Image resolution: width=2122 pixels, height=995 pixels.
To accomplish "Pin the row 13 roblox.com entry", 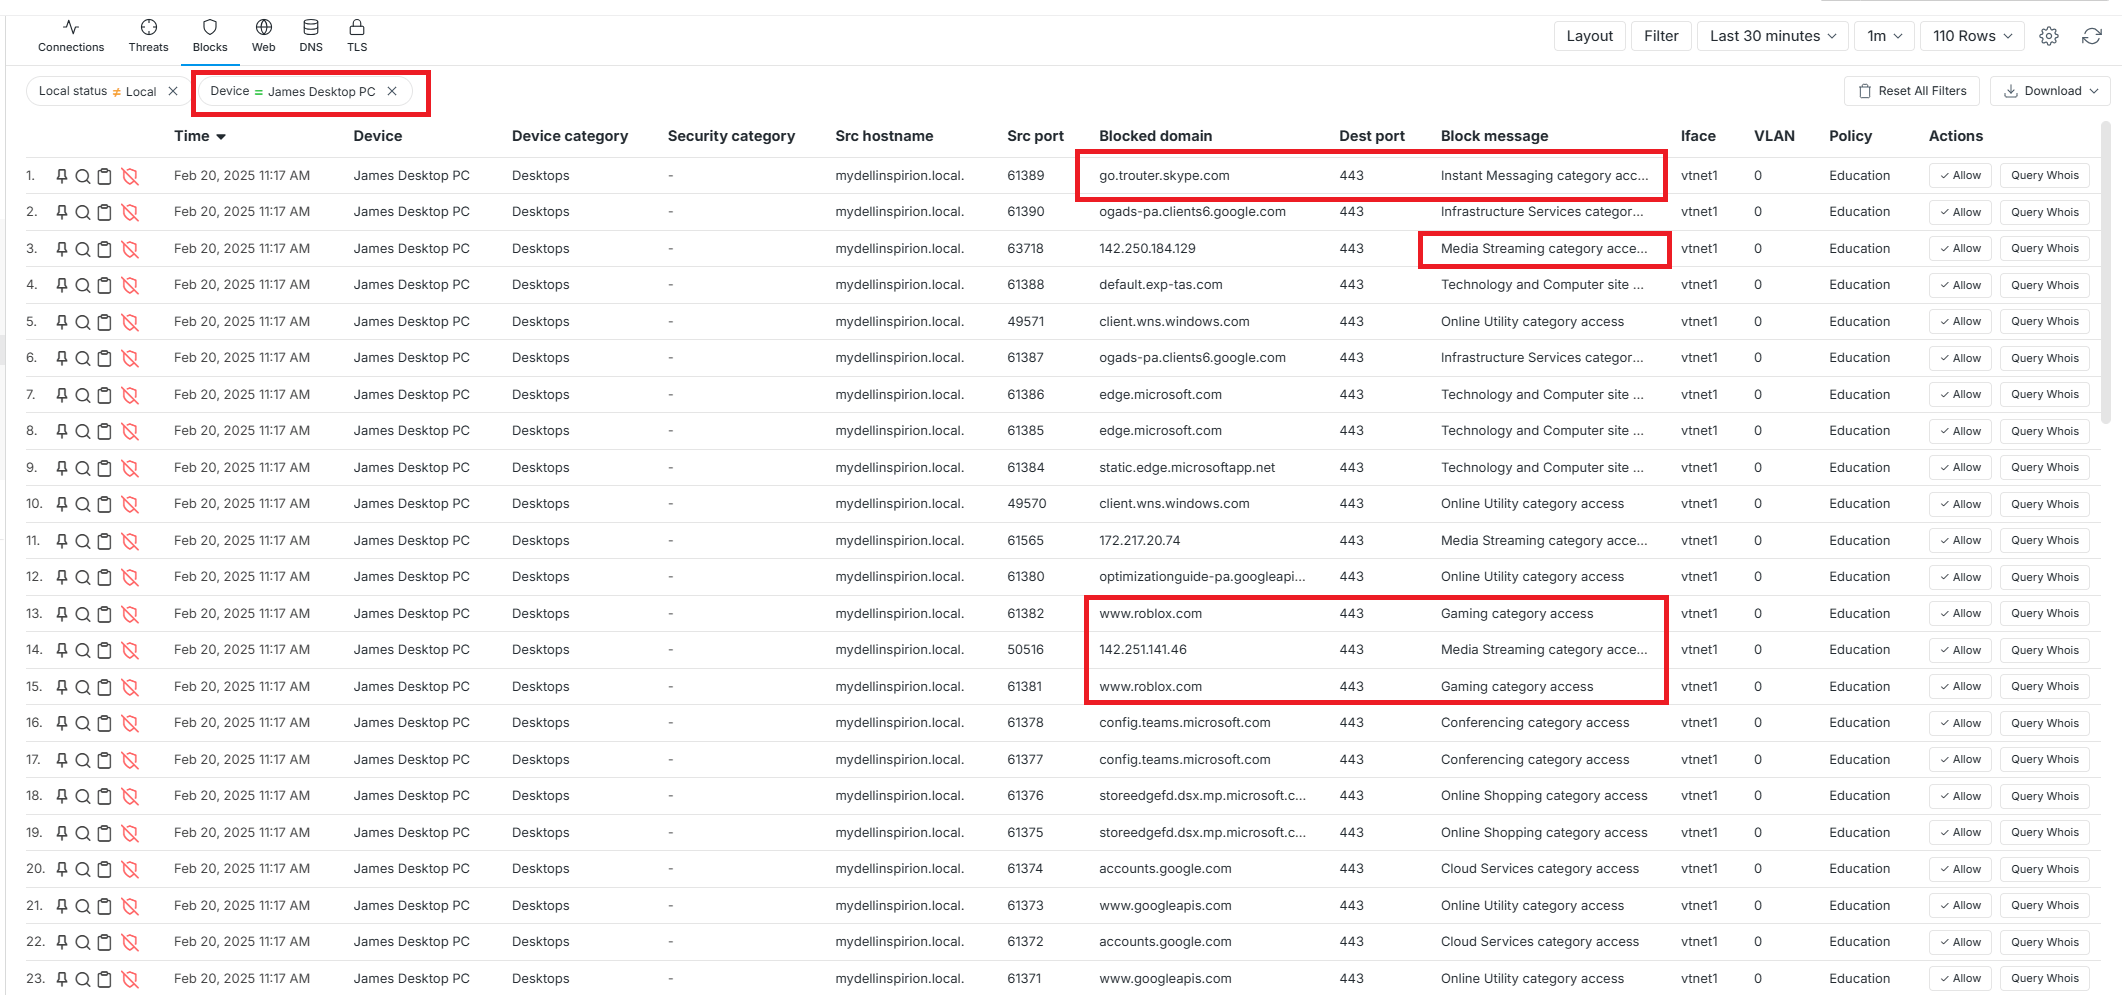I will pyautogui.click(x=62, y=614).
